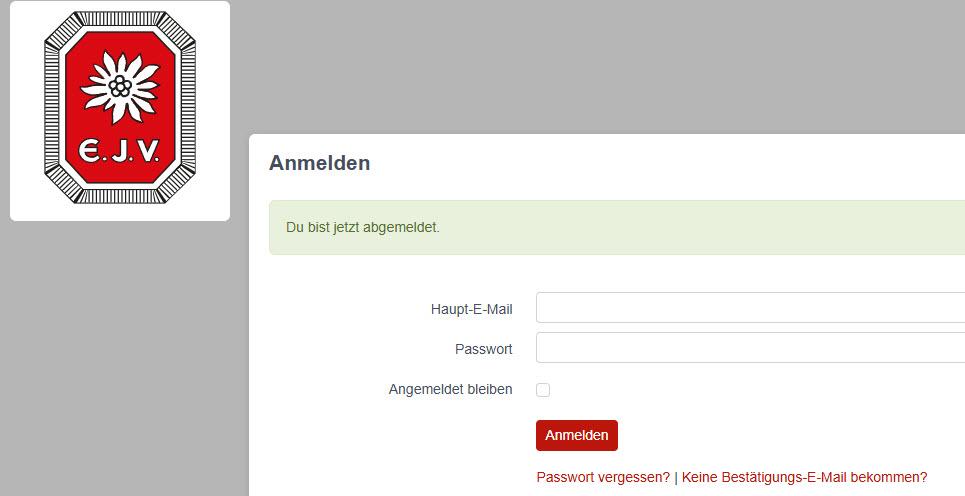The image size is (965, 496).
Task: Click into the Passwort input field
Action: pos(750,348)
